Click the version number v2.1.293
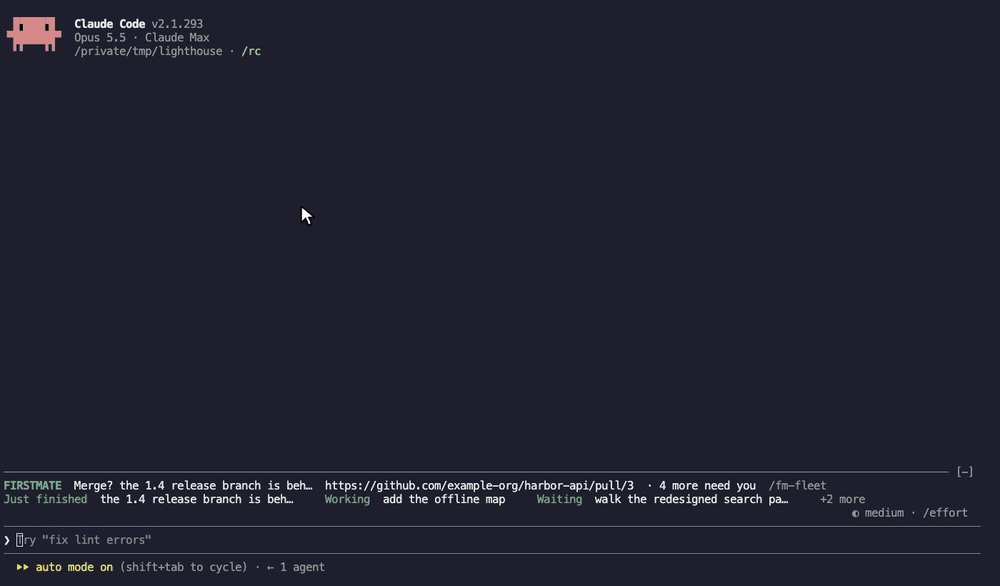Viewport: 1000px width, 586px height. [x=177, y=24]
